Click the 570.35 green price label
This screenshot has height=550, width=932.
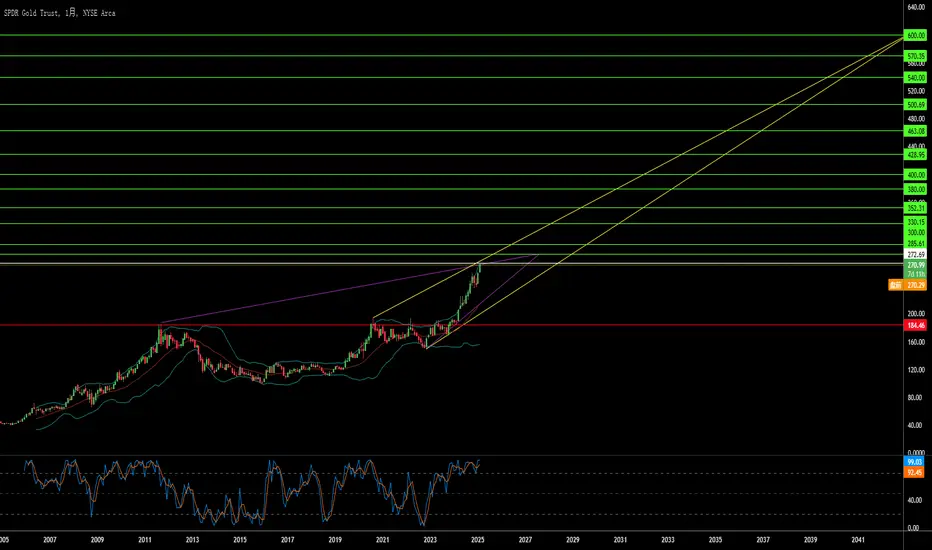[x=915, y=56]
